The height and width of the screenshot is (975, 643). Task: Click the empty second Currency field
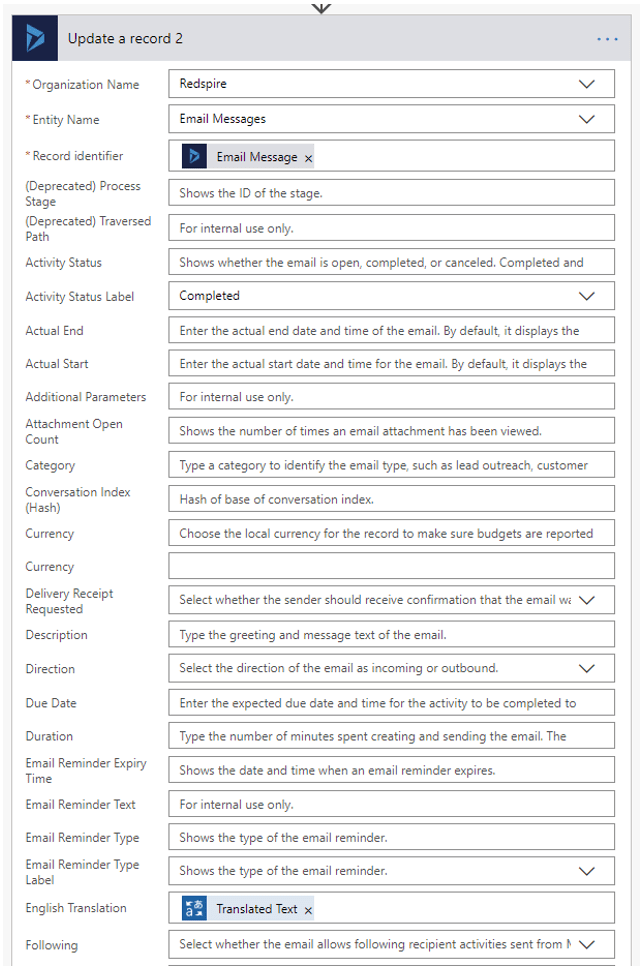tap(391, 566)
